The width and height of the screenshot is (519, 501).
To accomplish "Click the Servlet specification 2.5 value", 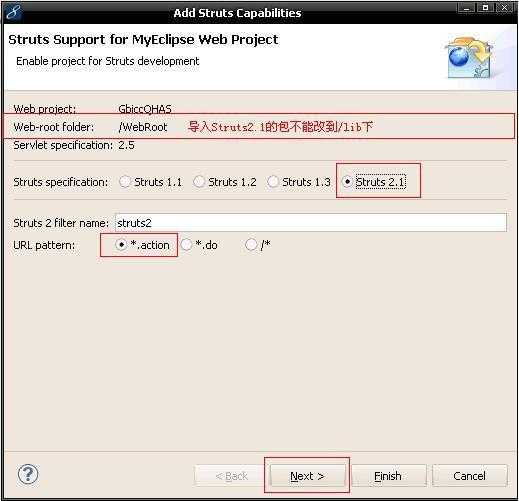I will (x=126, y=145).
